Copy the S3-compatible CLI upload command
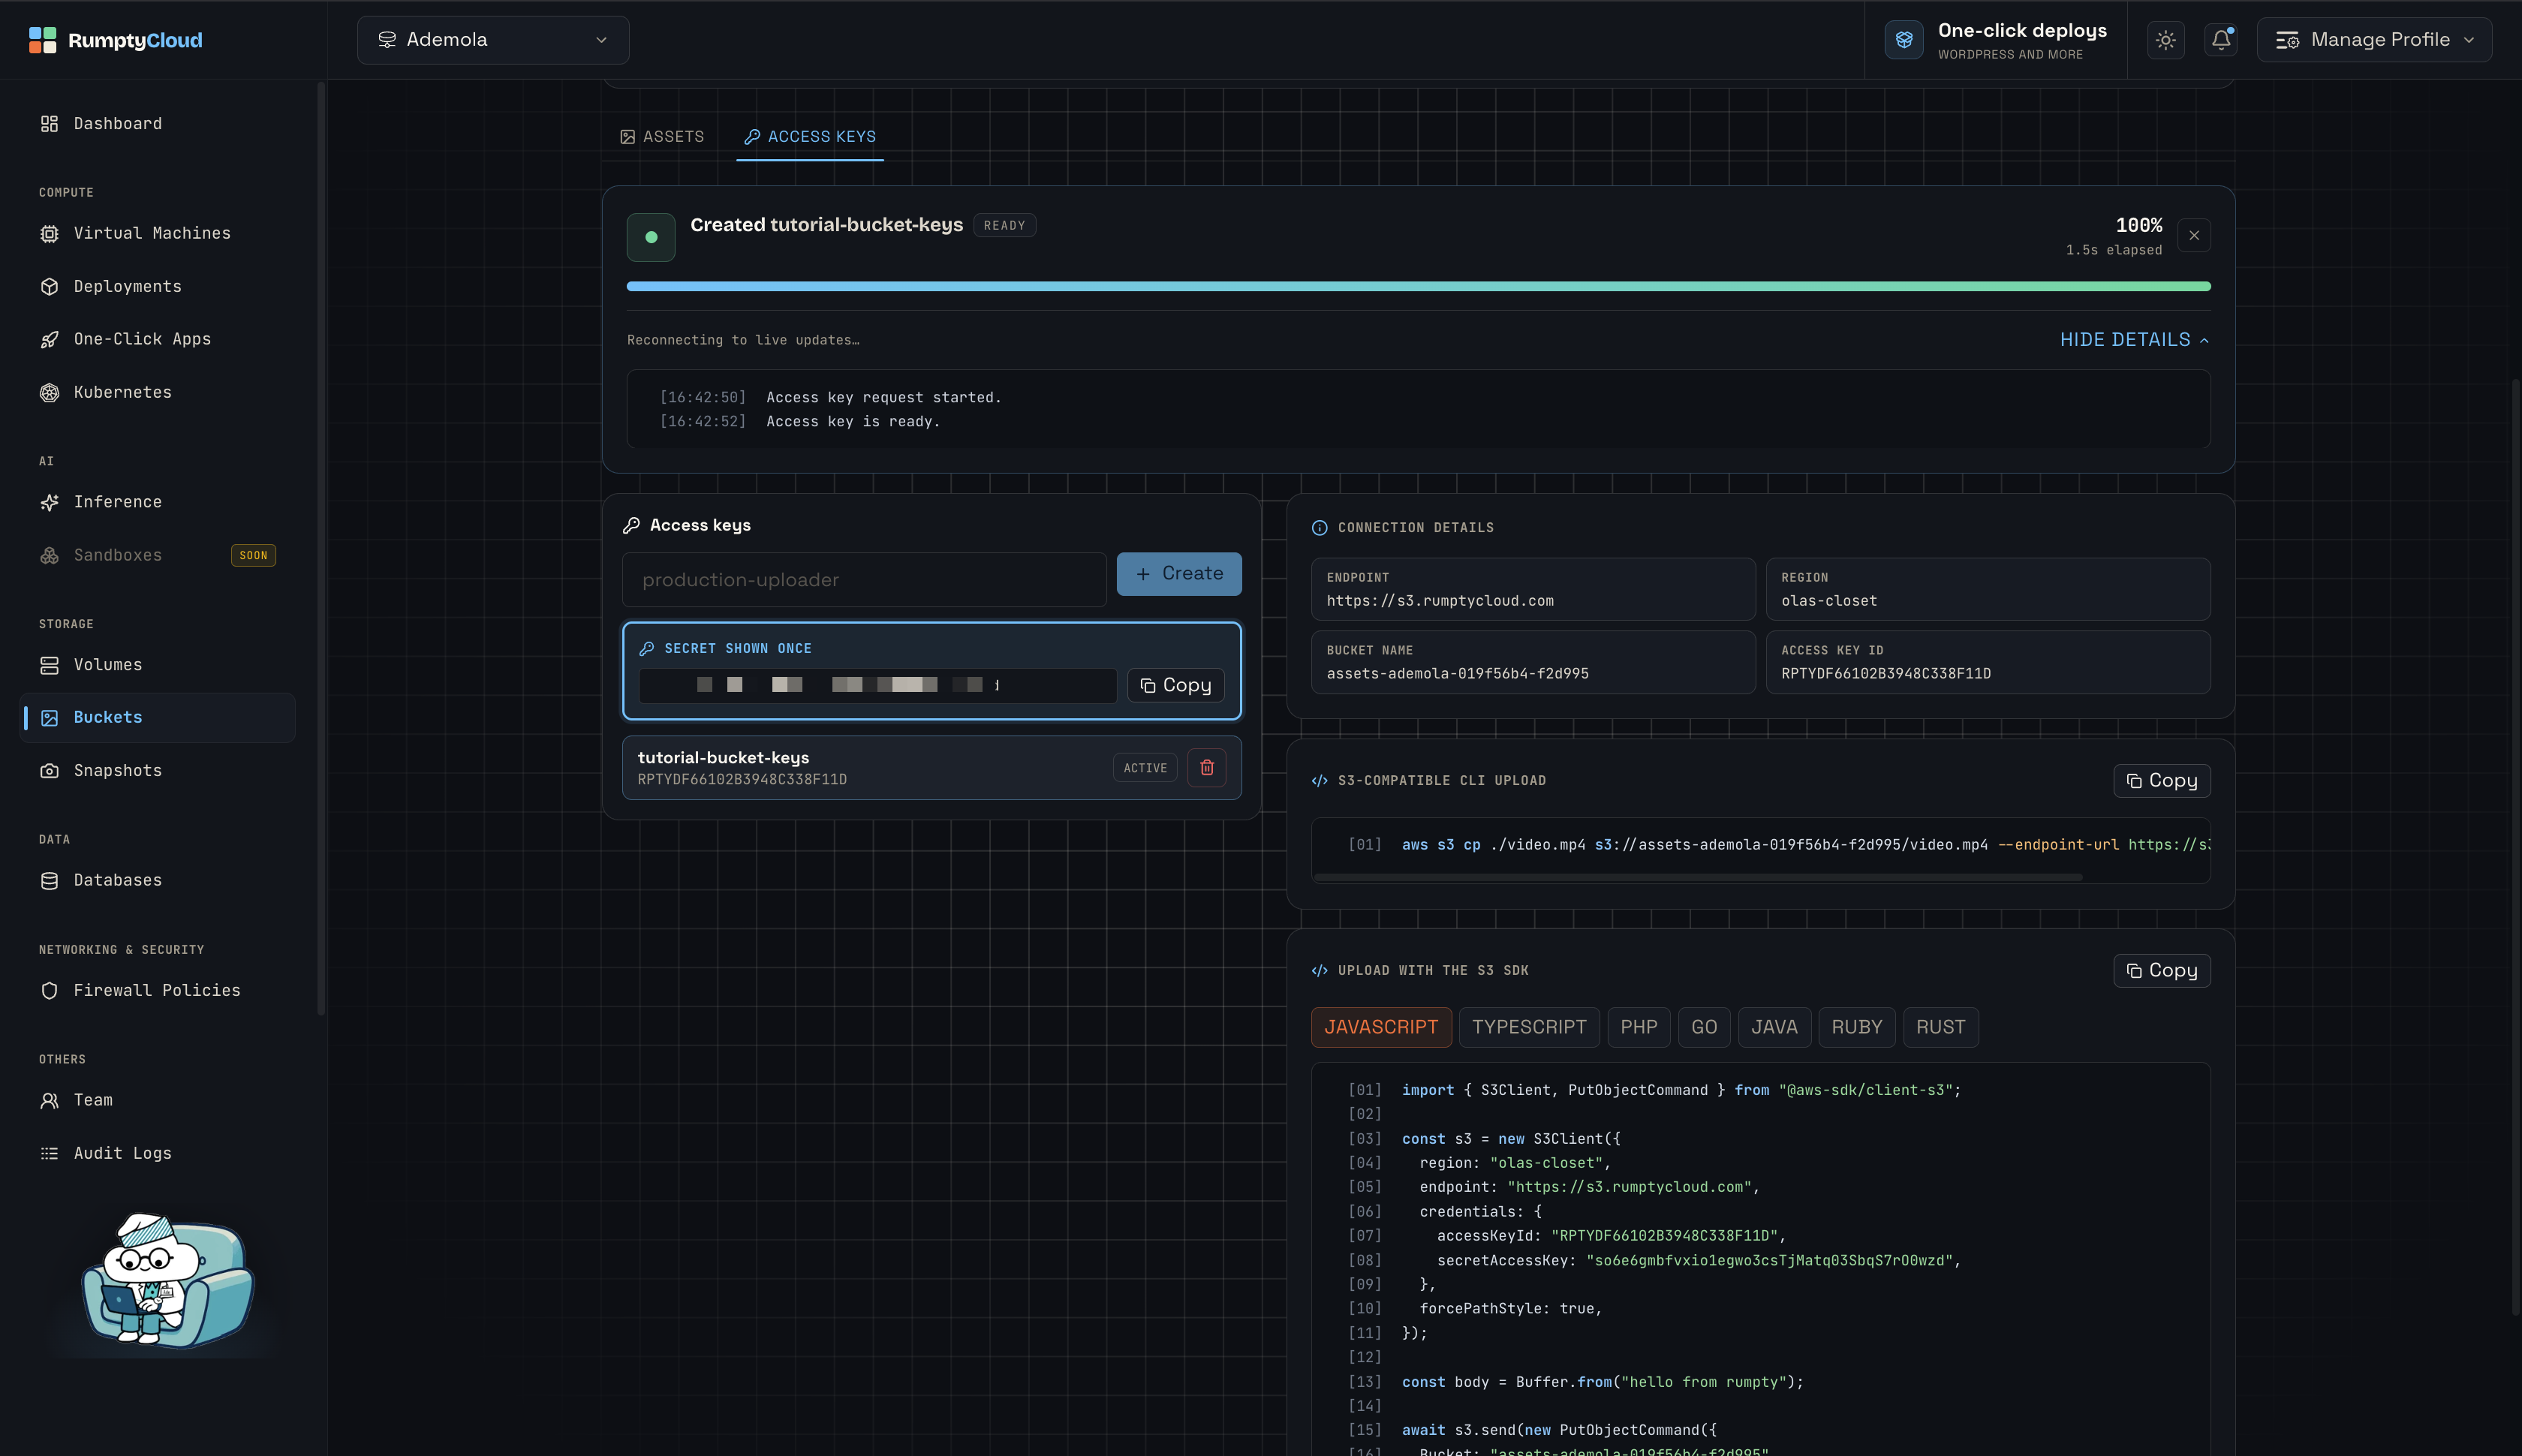Screen dimensions: 2522x1456 (2161, 781)
